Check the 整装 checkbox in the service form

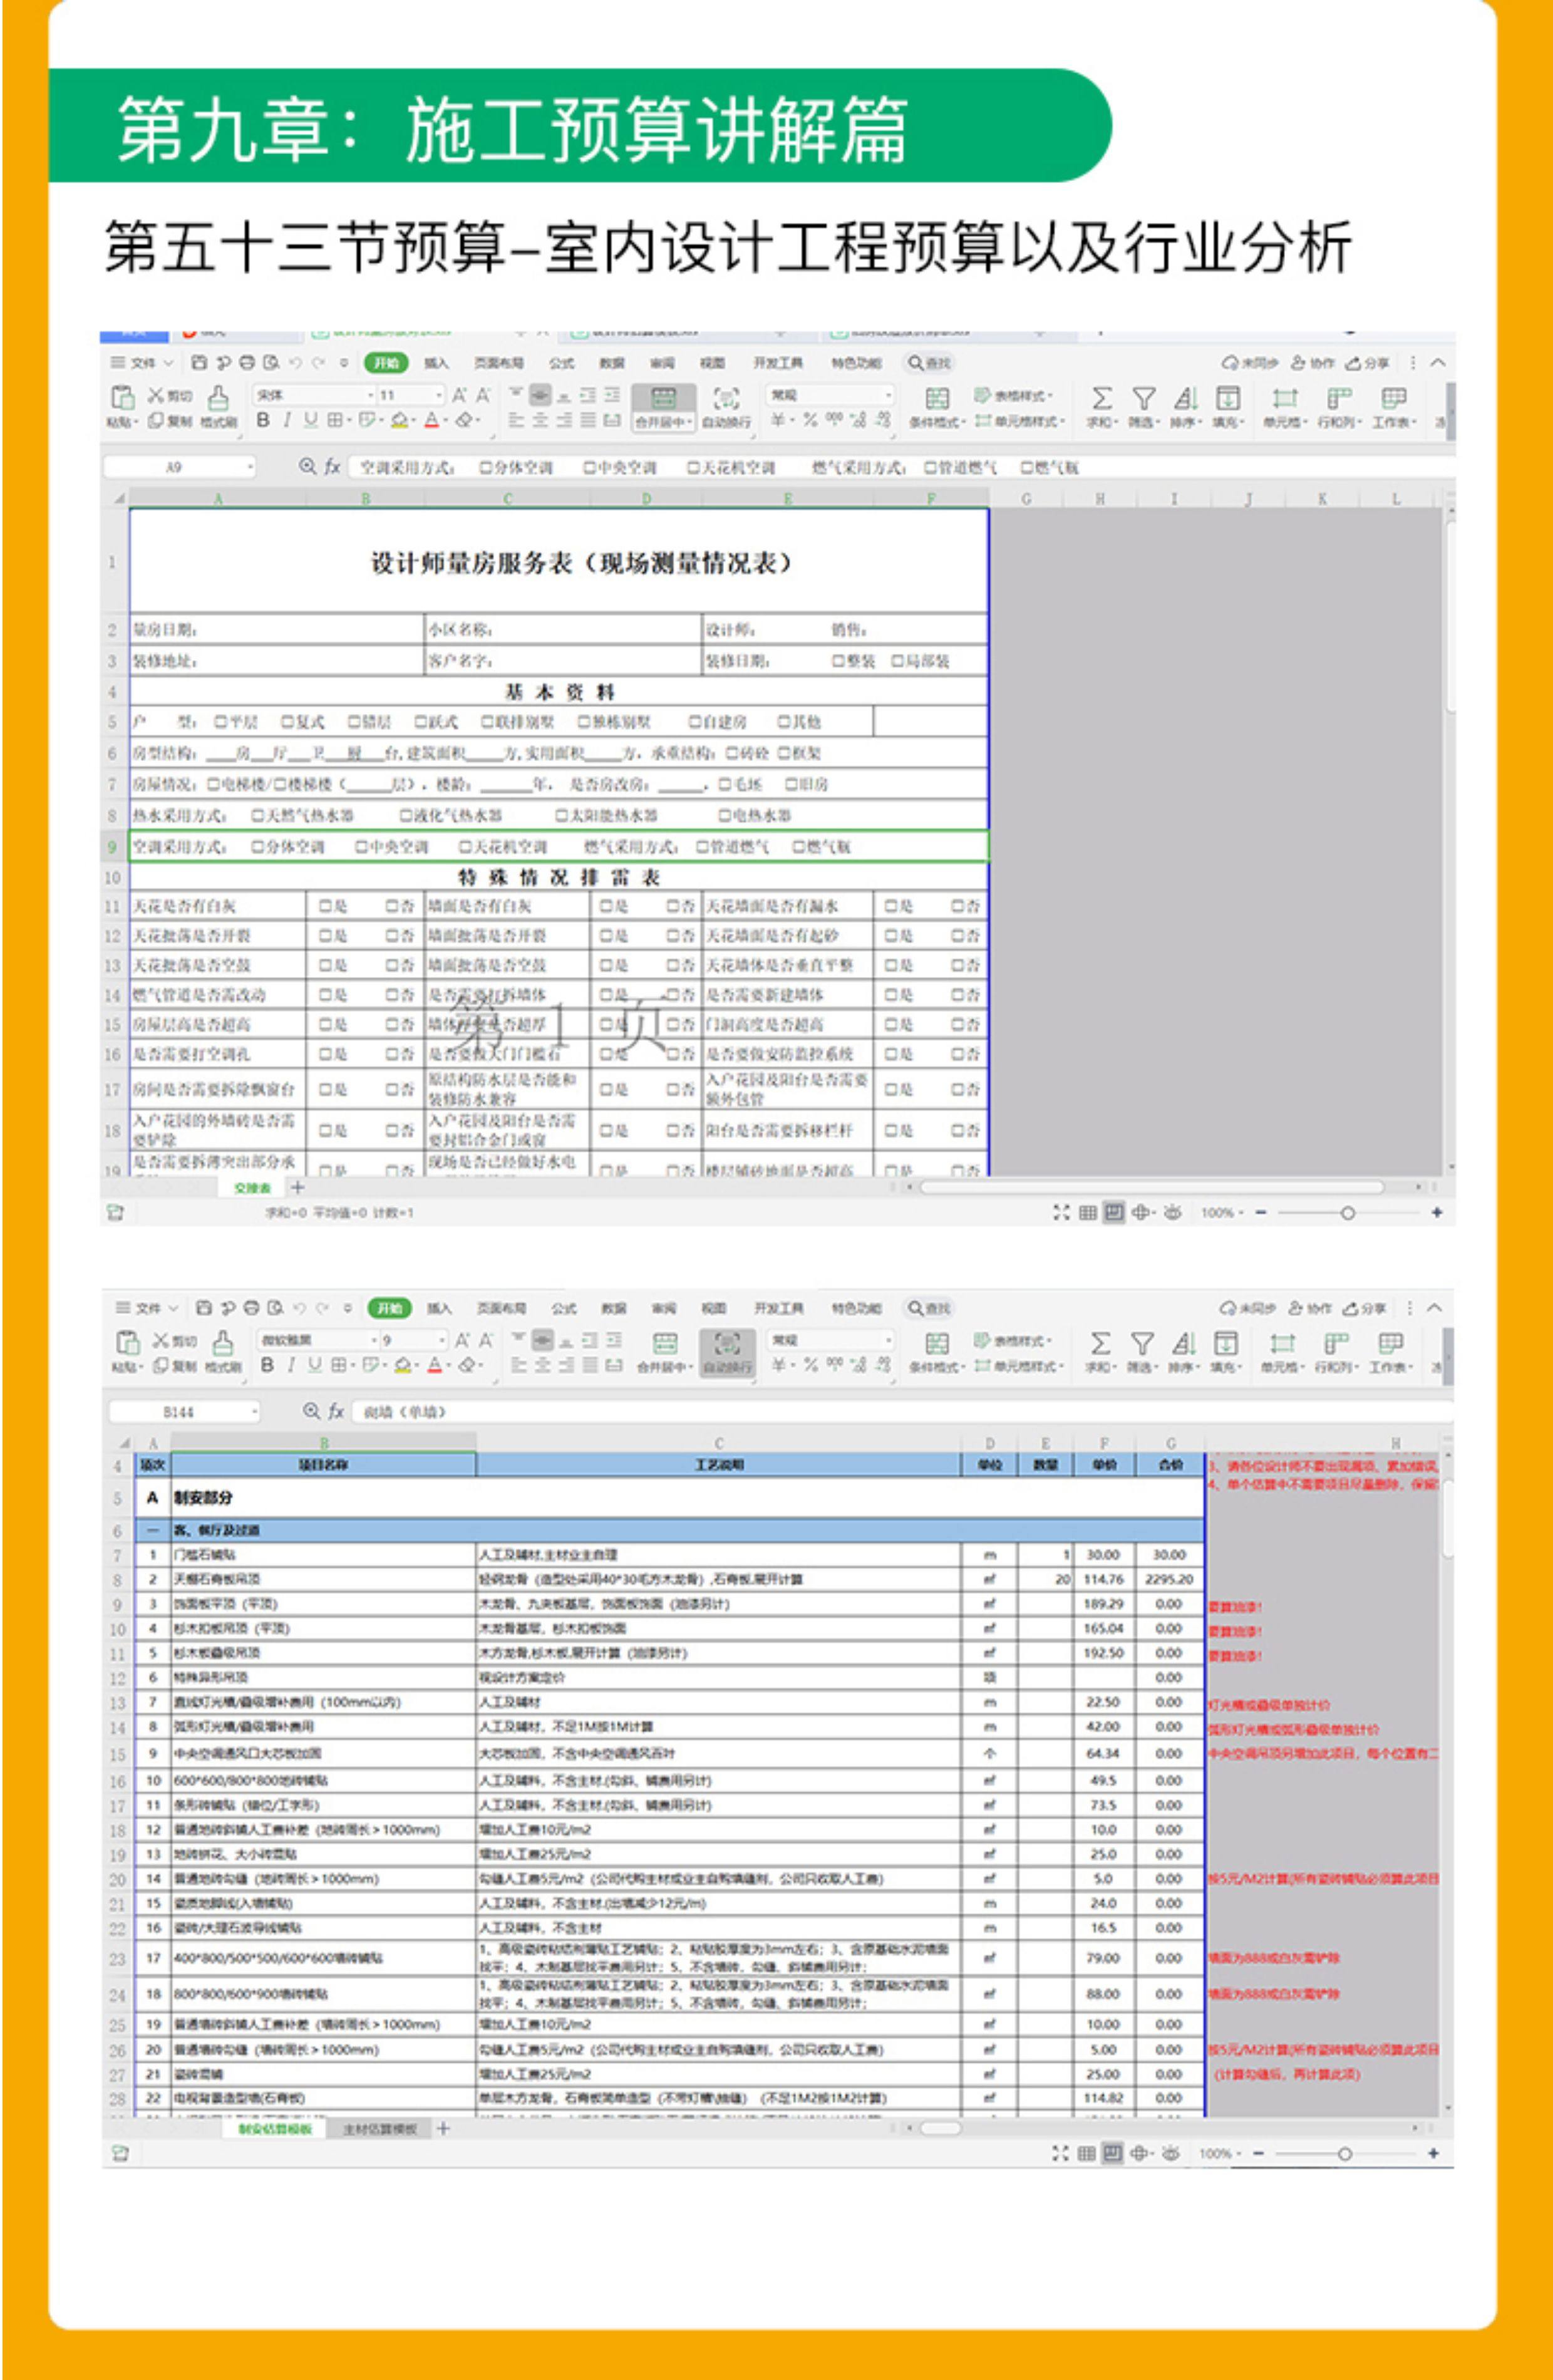tap(838, 661)
